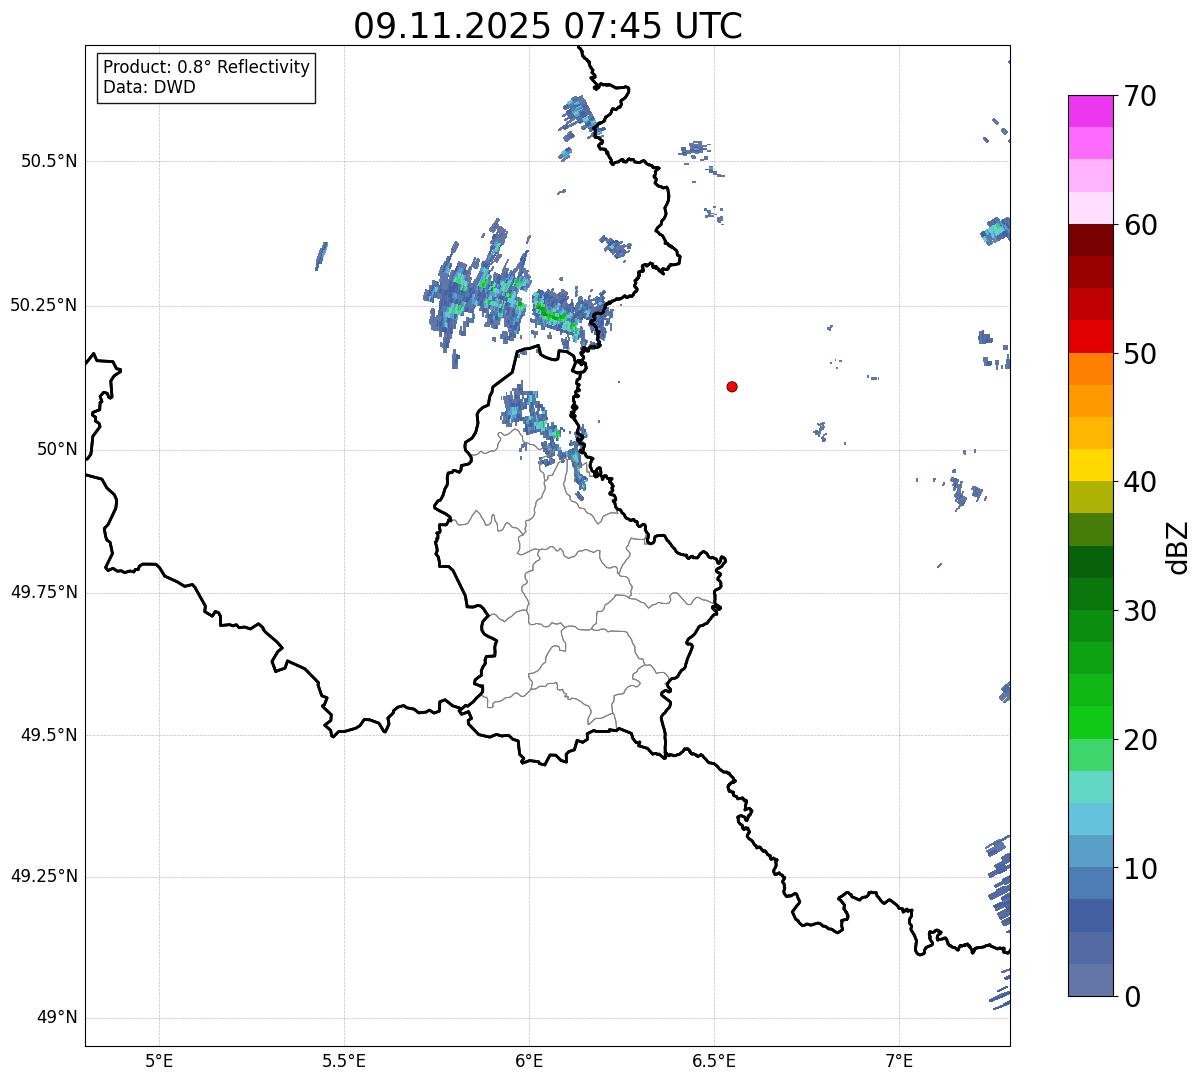Click the '5°E' longitude label

click(x=159, y=1061)
